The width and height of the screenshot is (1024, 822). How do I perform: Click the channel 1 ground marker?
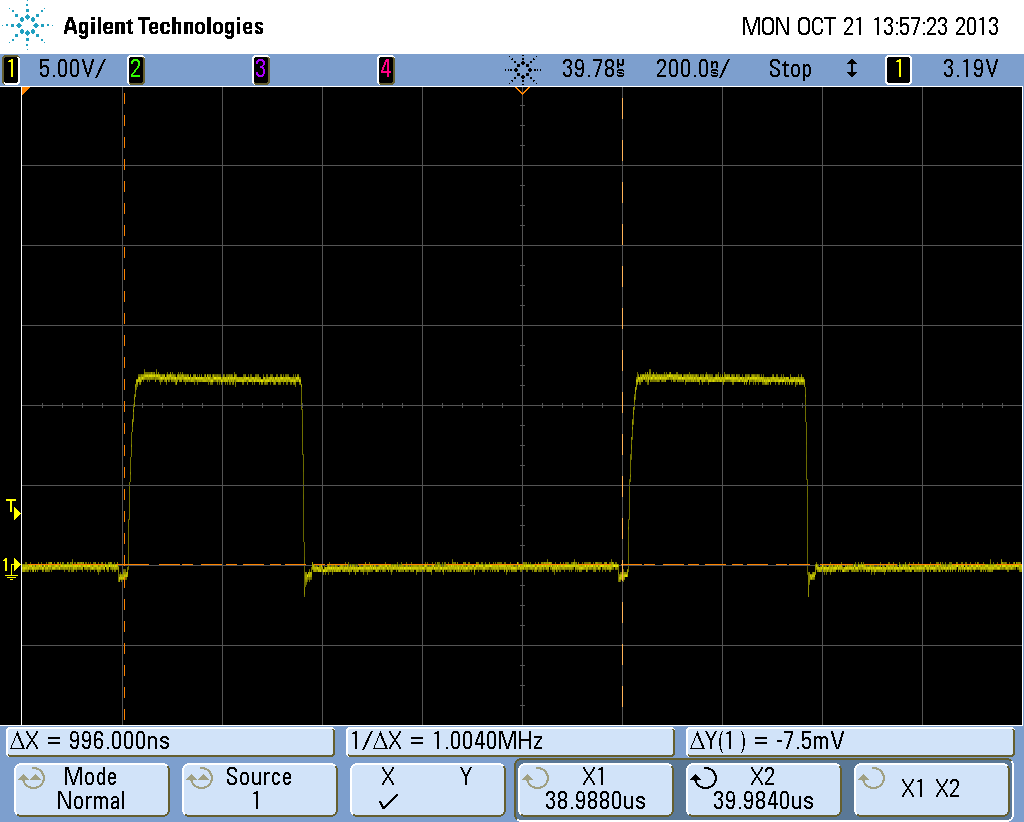[12, 567]
